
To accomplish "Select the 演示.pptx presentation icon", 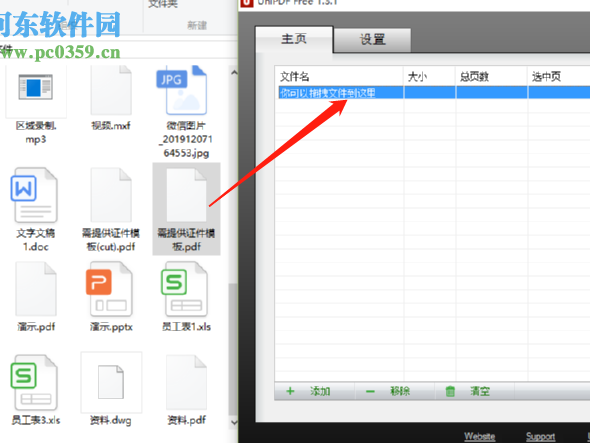I will 109,289.
